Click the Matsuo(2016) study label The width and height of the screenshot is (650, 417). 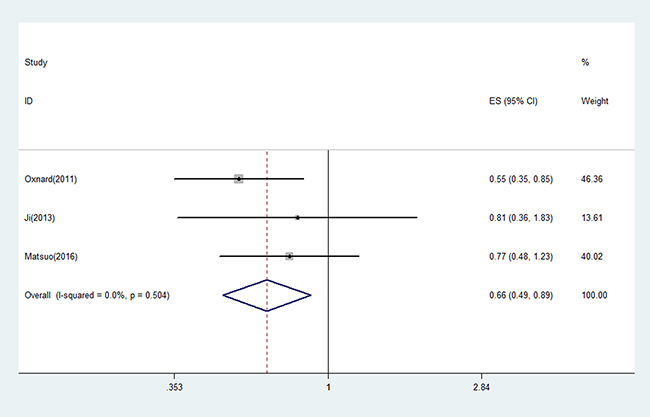(51, 256)
